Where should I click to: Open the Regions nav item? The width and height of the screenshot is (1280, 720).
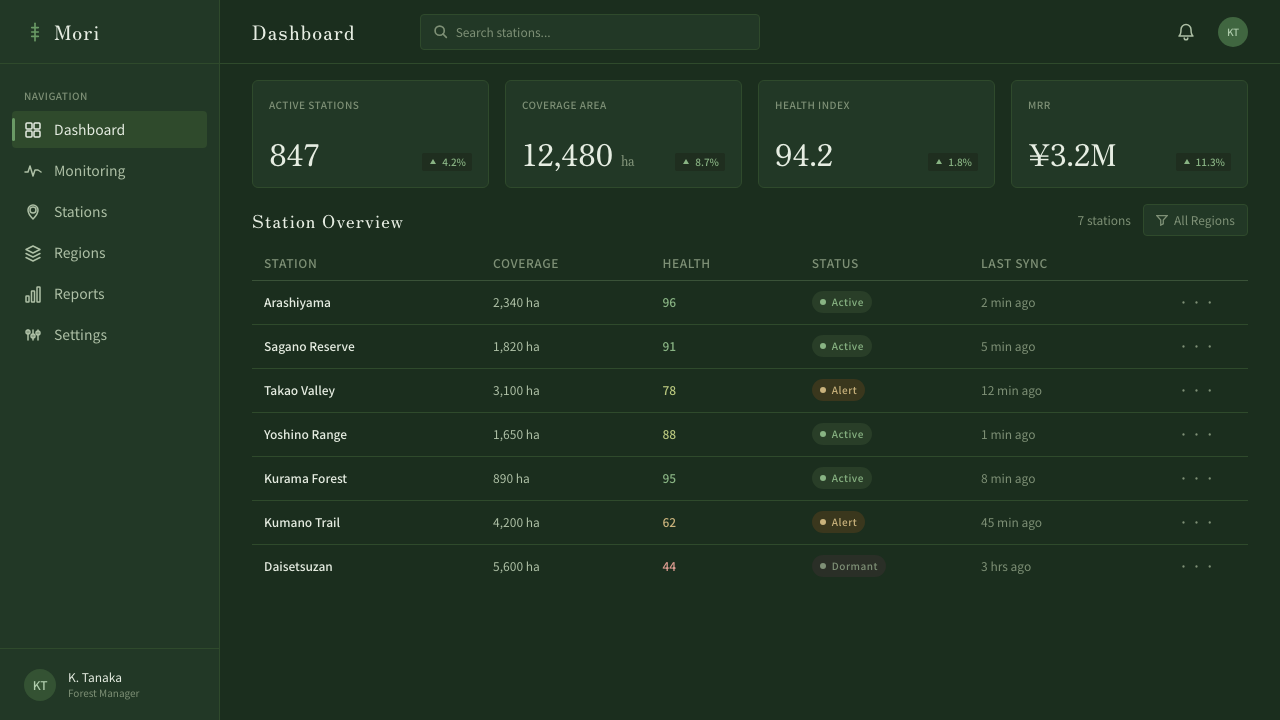tap(109, 253)
